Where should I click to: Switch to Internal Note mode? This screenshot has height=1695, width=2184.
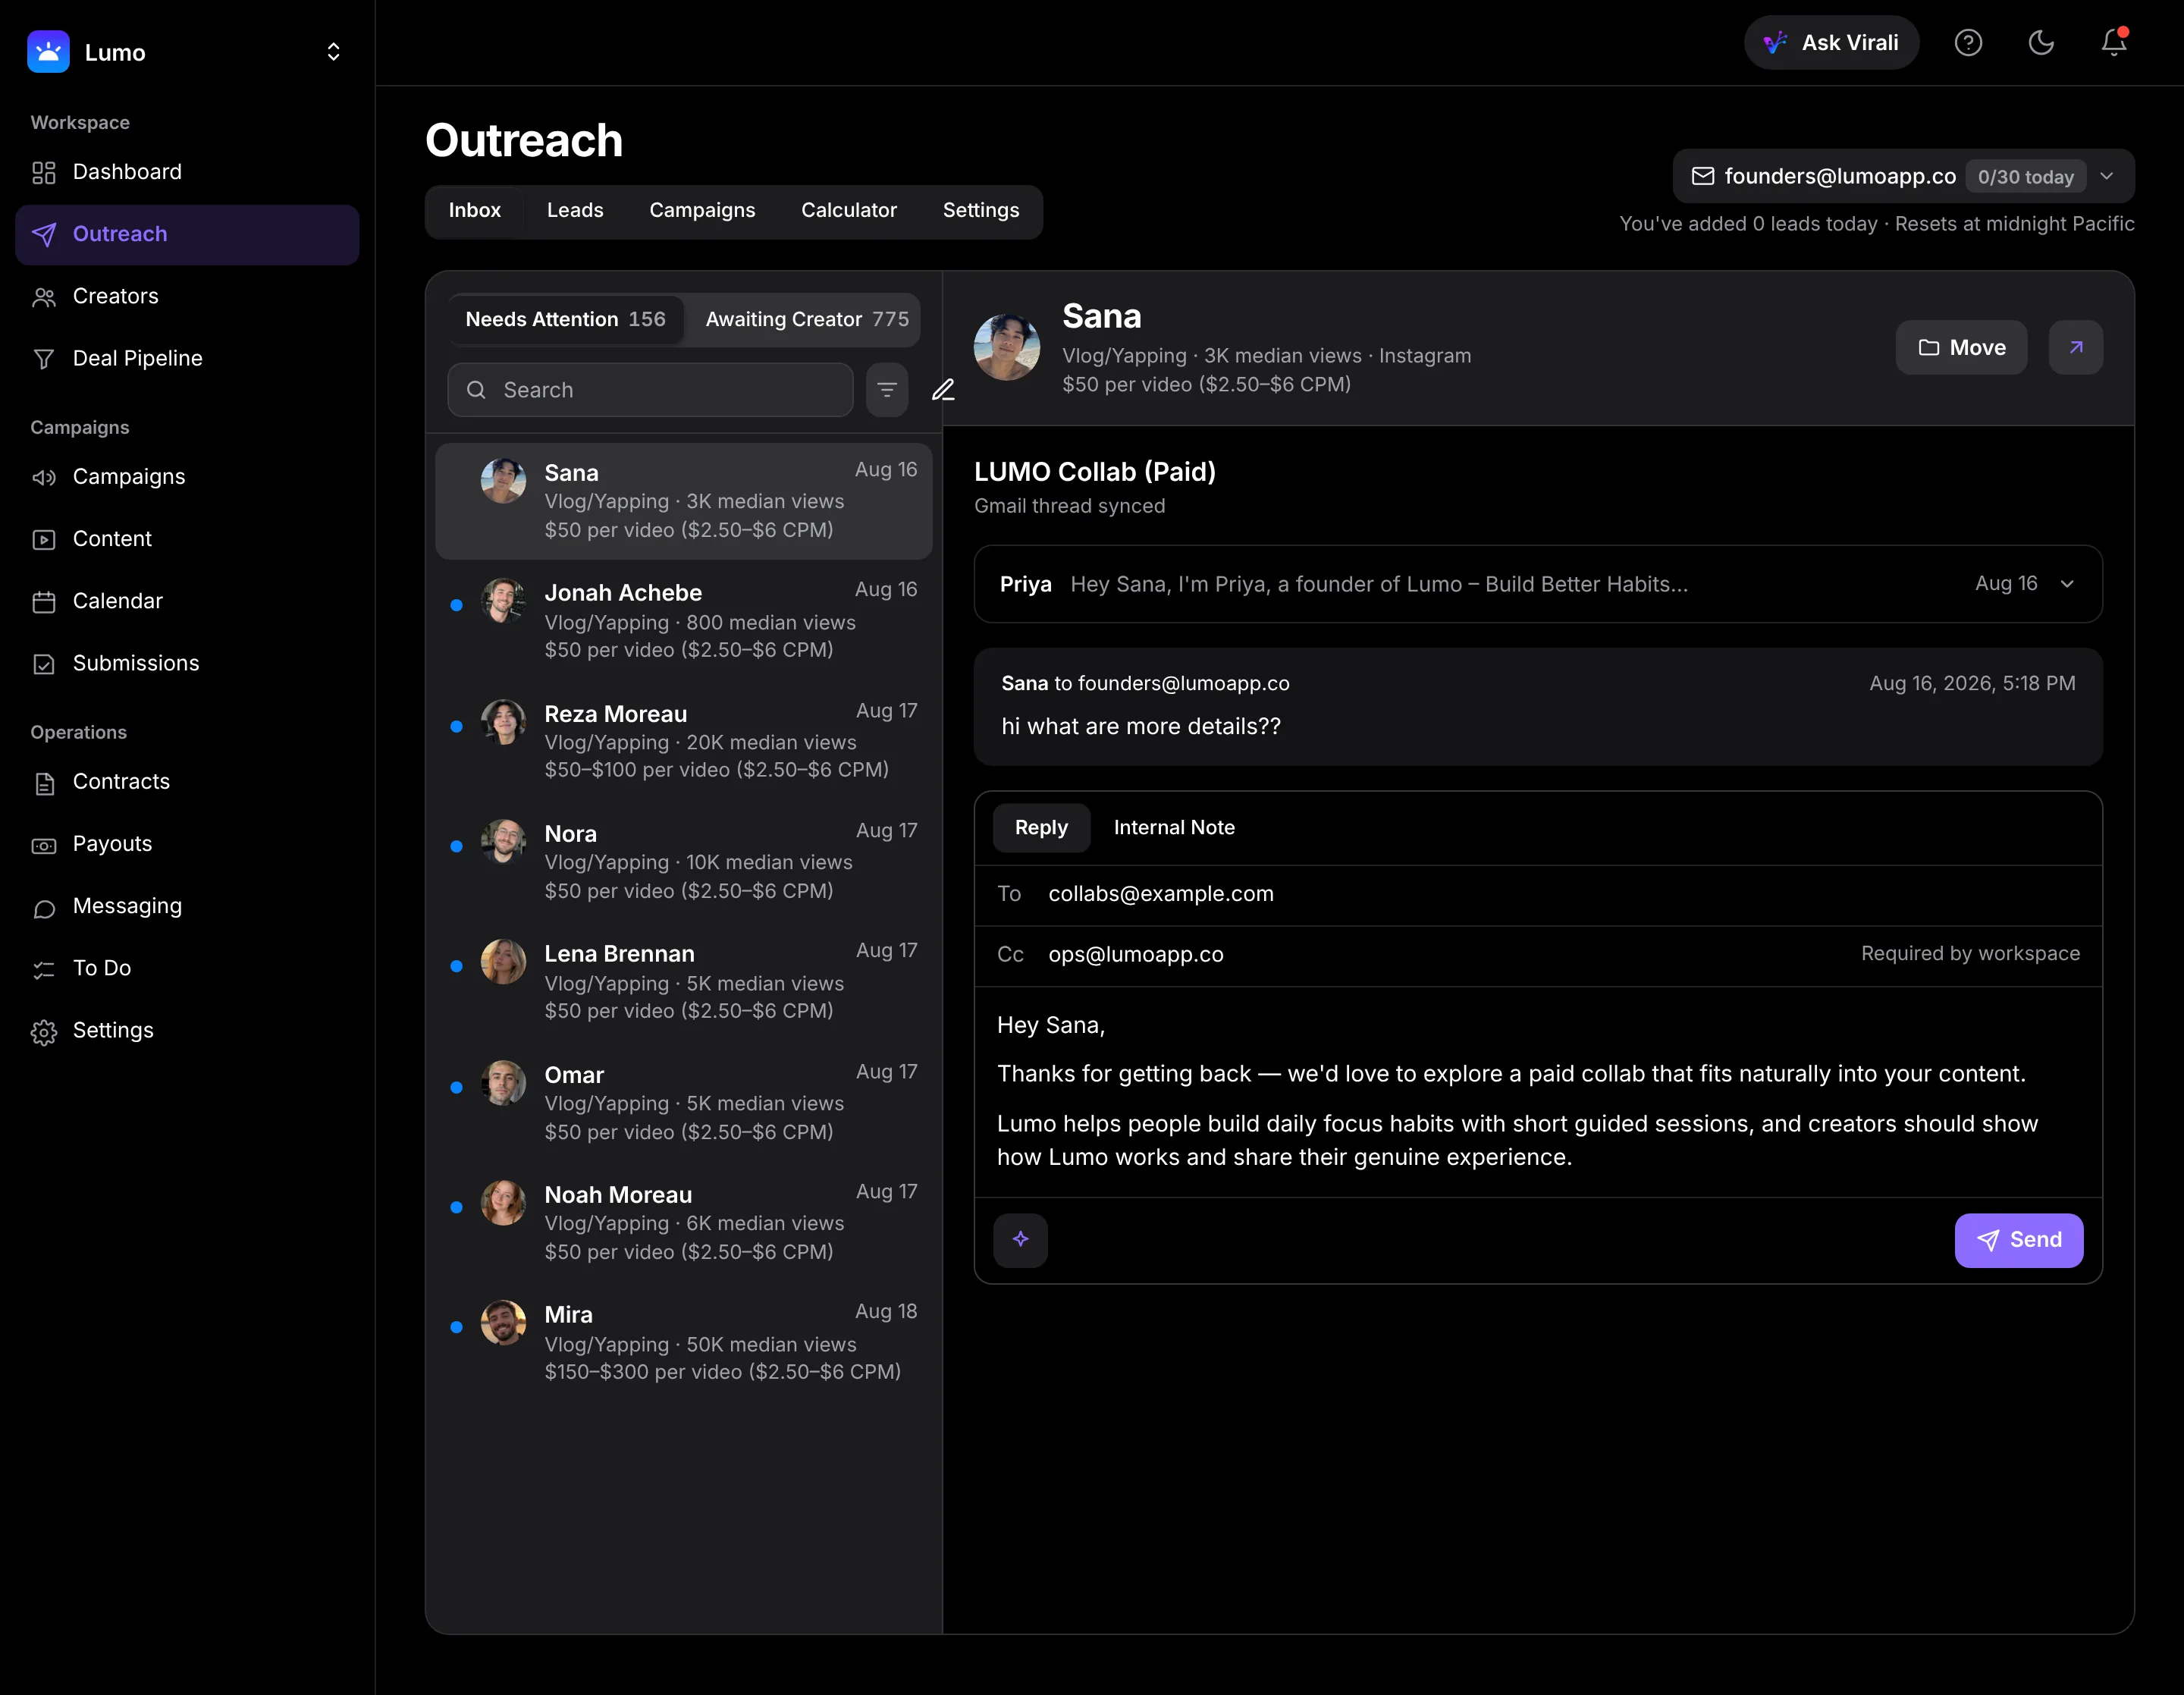pyautogui.click(x=1174, y=828)
